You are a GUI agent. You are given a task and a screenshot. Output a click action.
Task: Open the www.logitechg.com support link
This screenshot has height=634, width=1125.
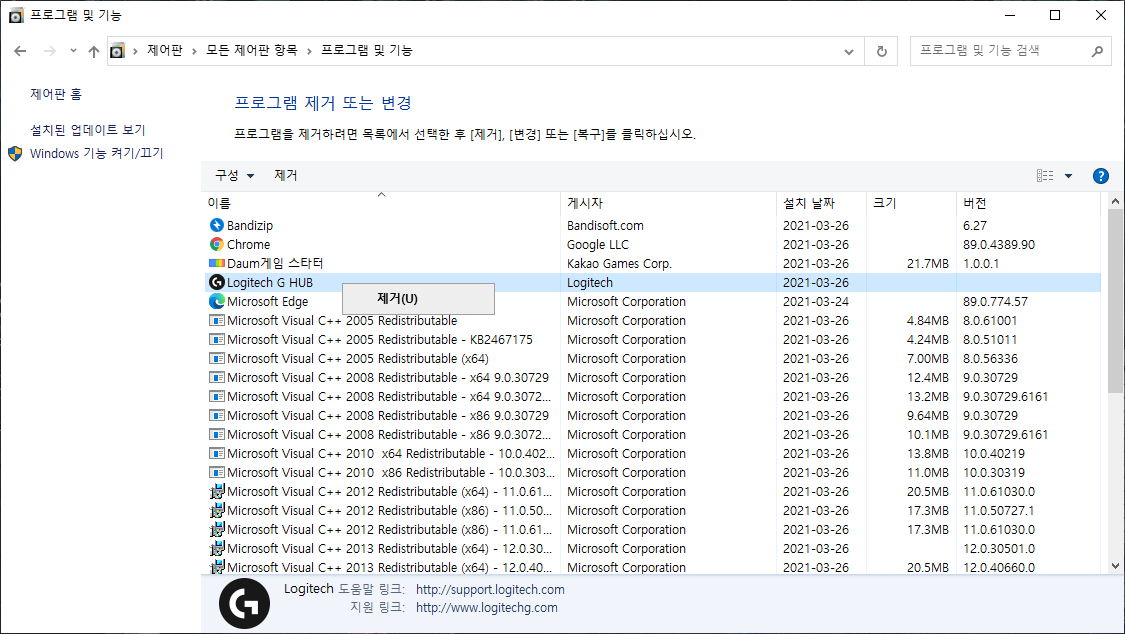click(486, 607)
